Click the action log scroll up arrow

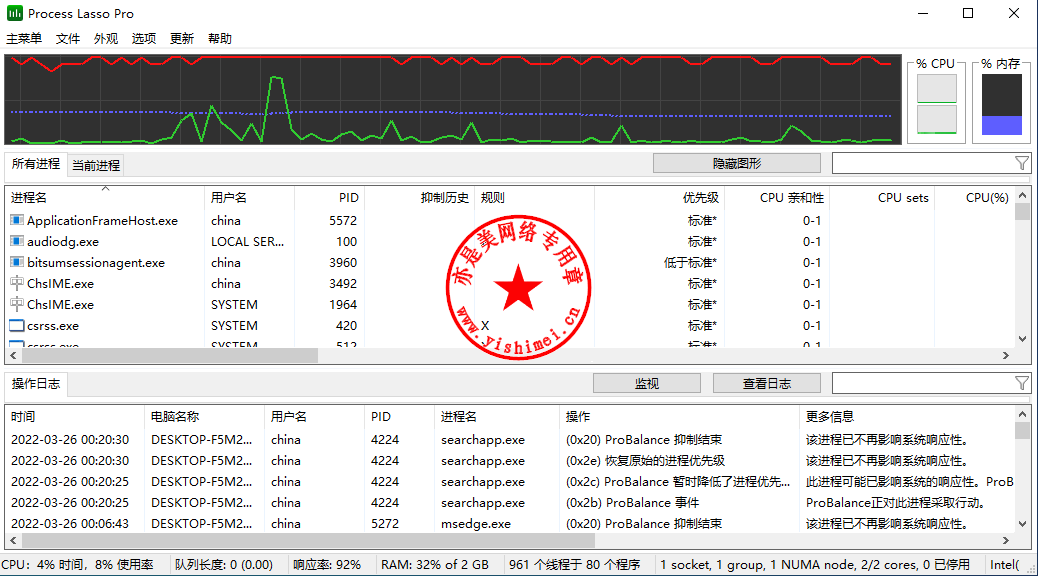click(x=1023, y=414)
